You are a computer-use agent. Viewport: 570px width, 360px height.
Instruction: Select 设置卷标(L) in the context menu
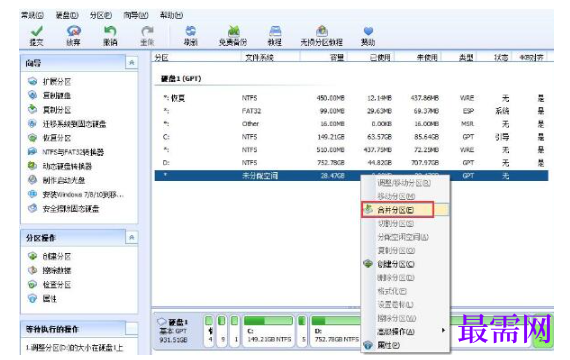click(405, 305)
